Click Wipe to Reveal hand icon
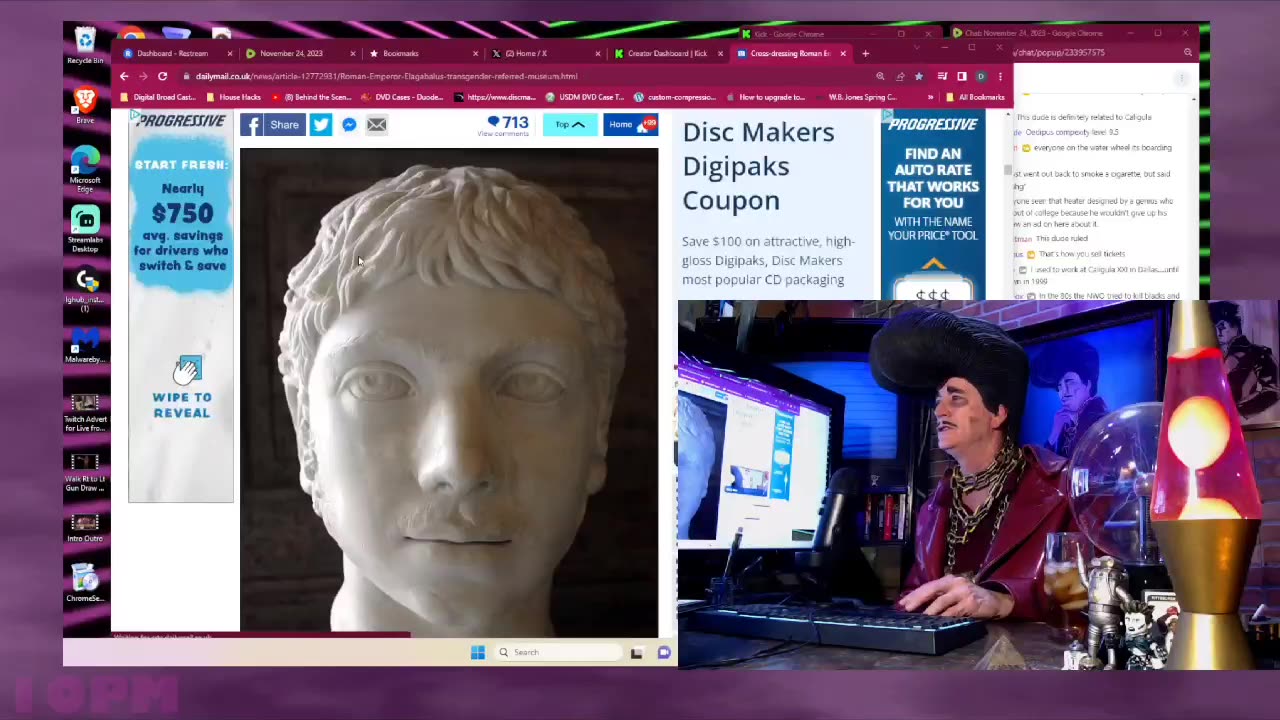The image size is (1280, 720). pos(186,371)
